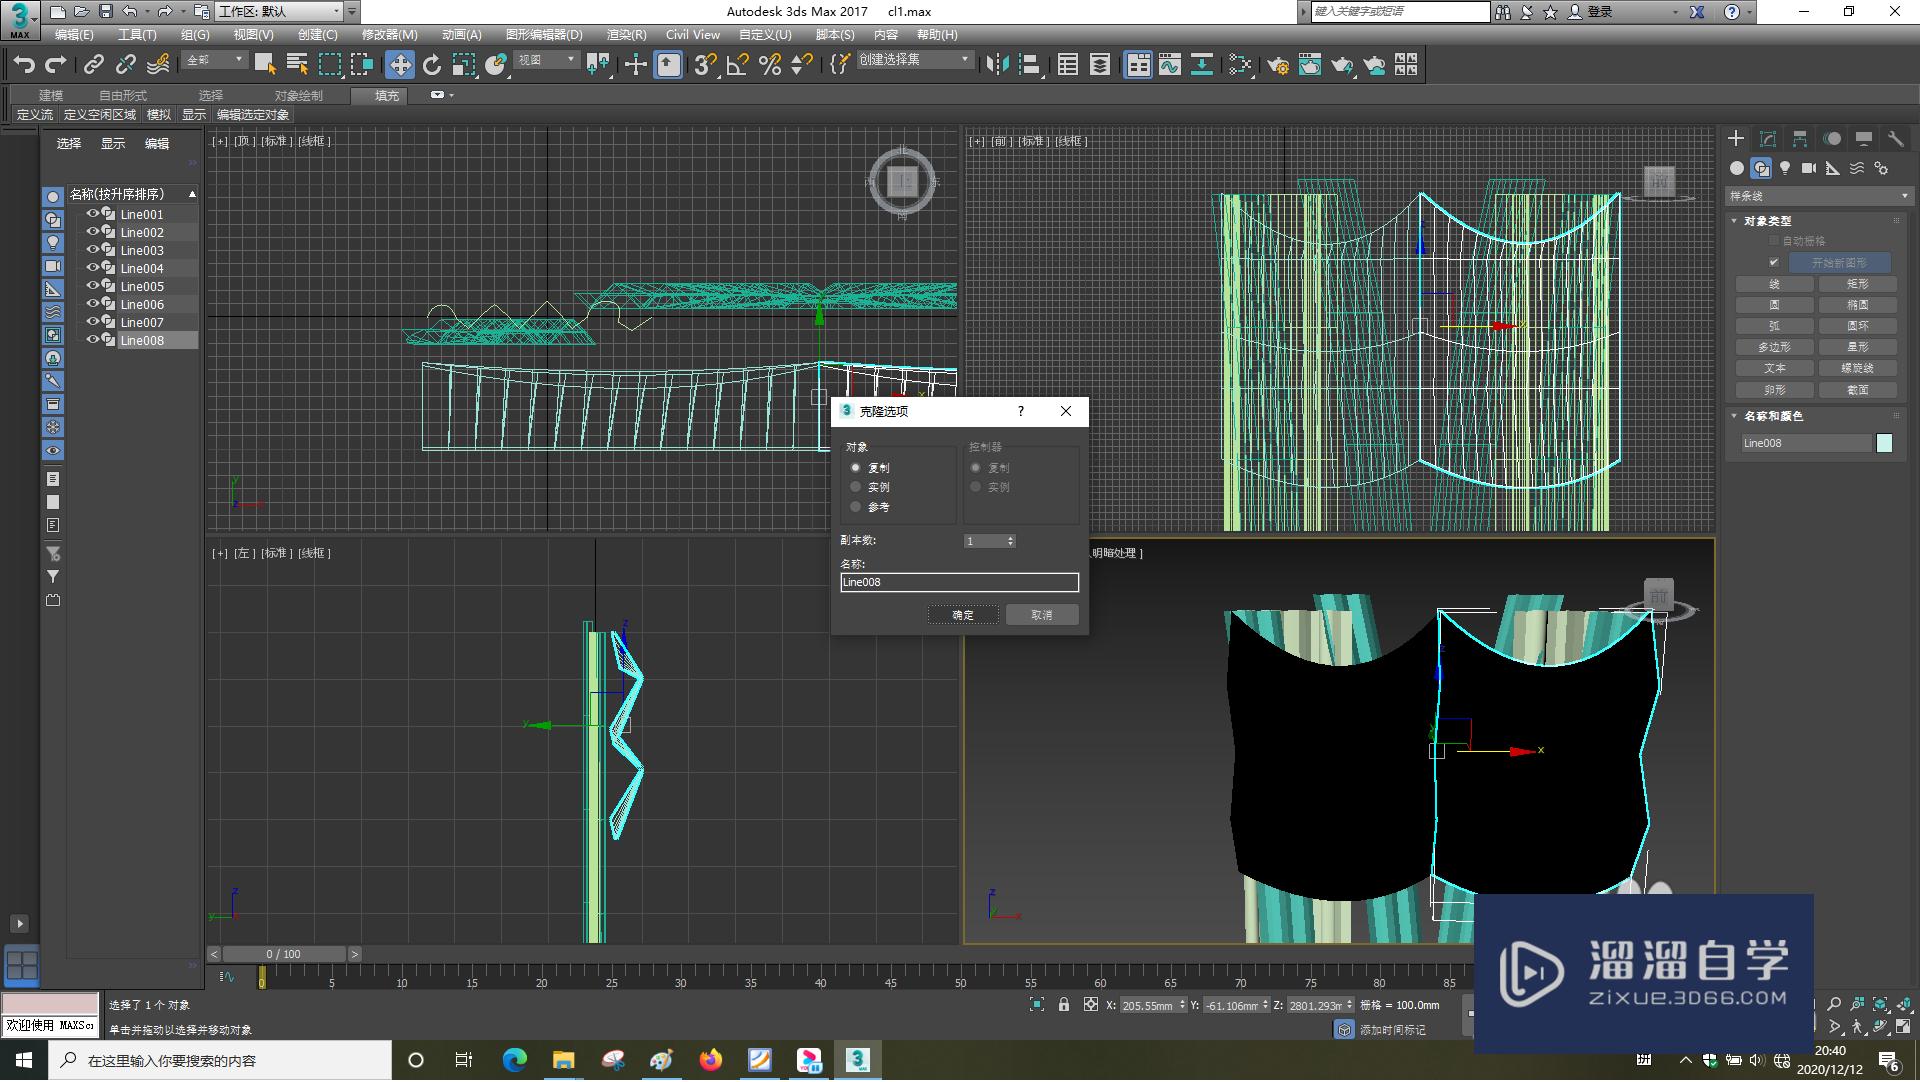Click the Mirror tool icon
Viewport: 1920px width, 1082px height.
coord(997,65)
